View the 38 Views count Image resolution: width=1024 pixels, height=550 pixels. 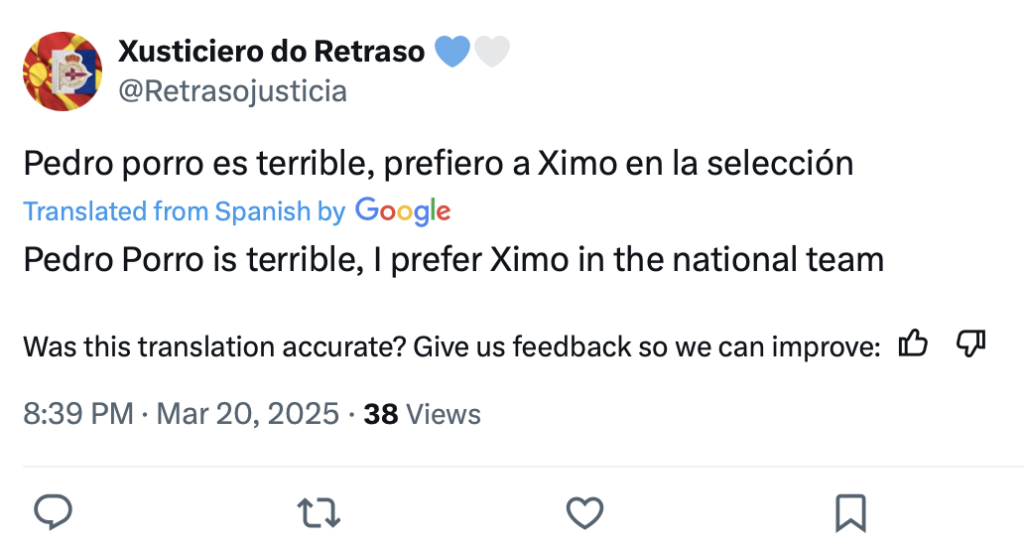(x=422, y=414)
